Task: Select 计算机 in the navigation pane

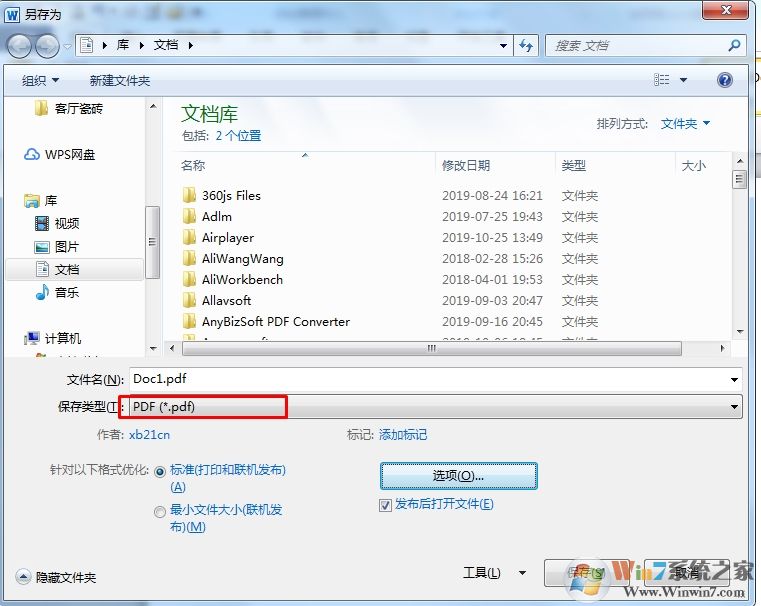Action: click(52, 338)
